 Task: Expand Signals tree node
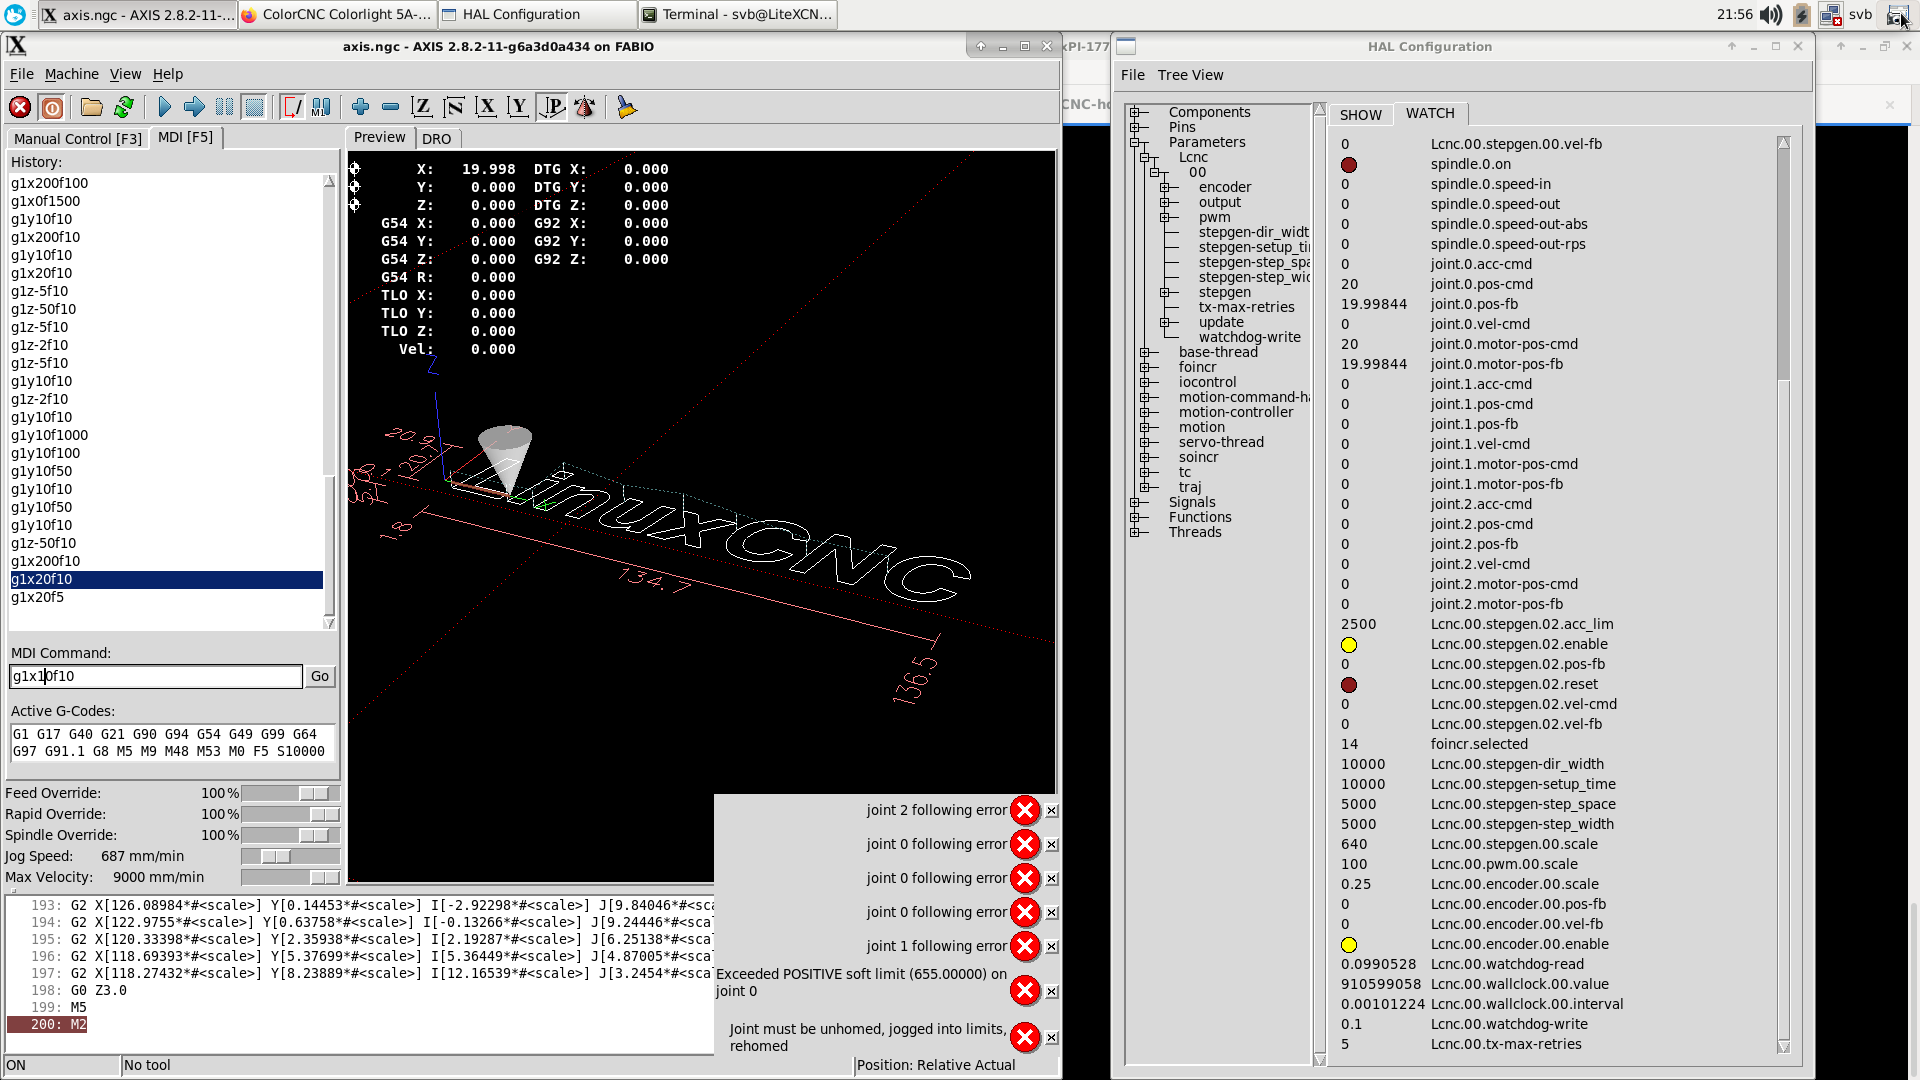[1135, 502]
